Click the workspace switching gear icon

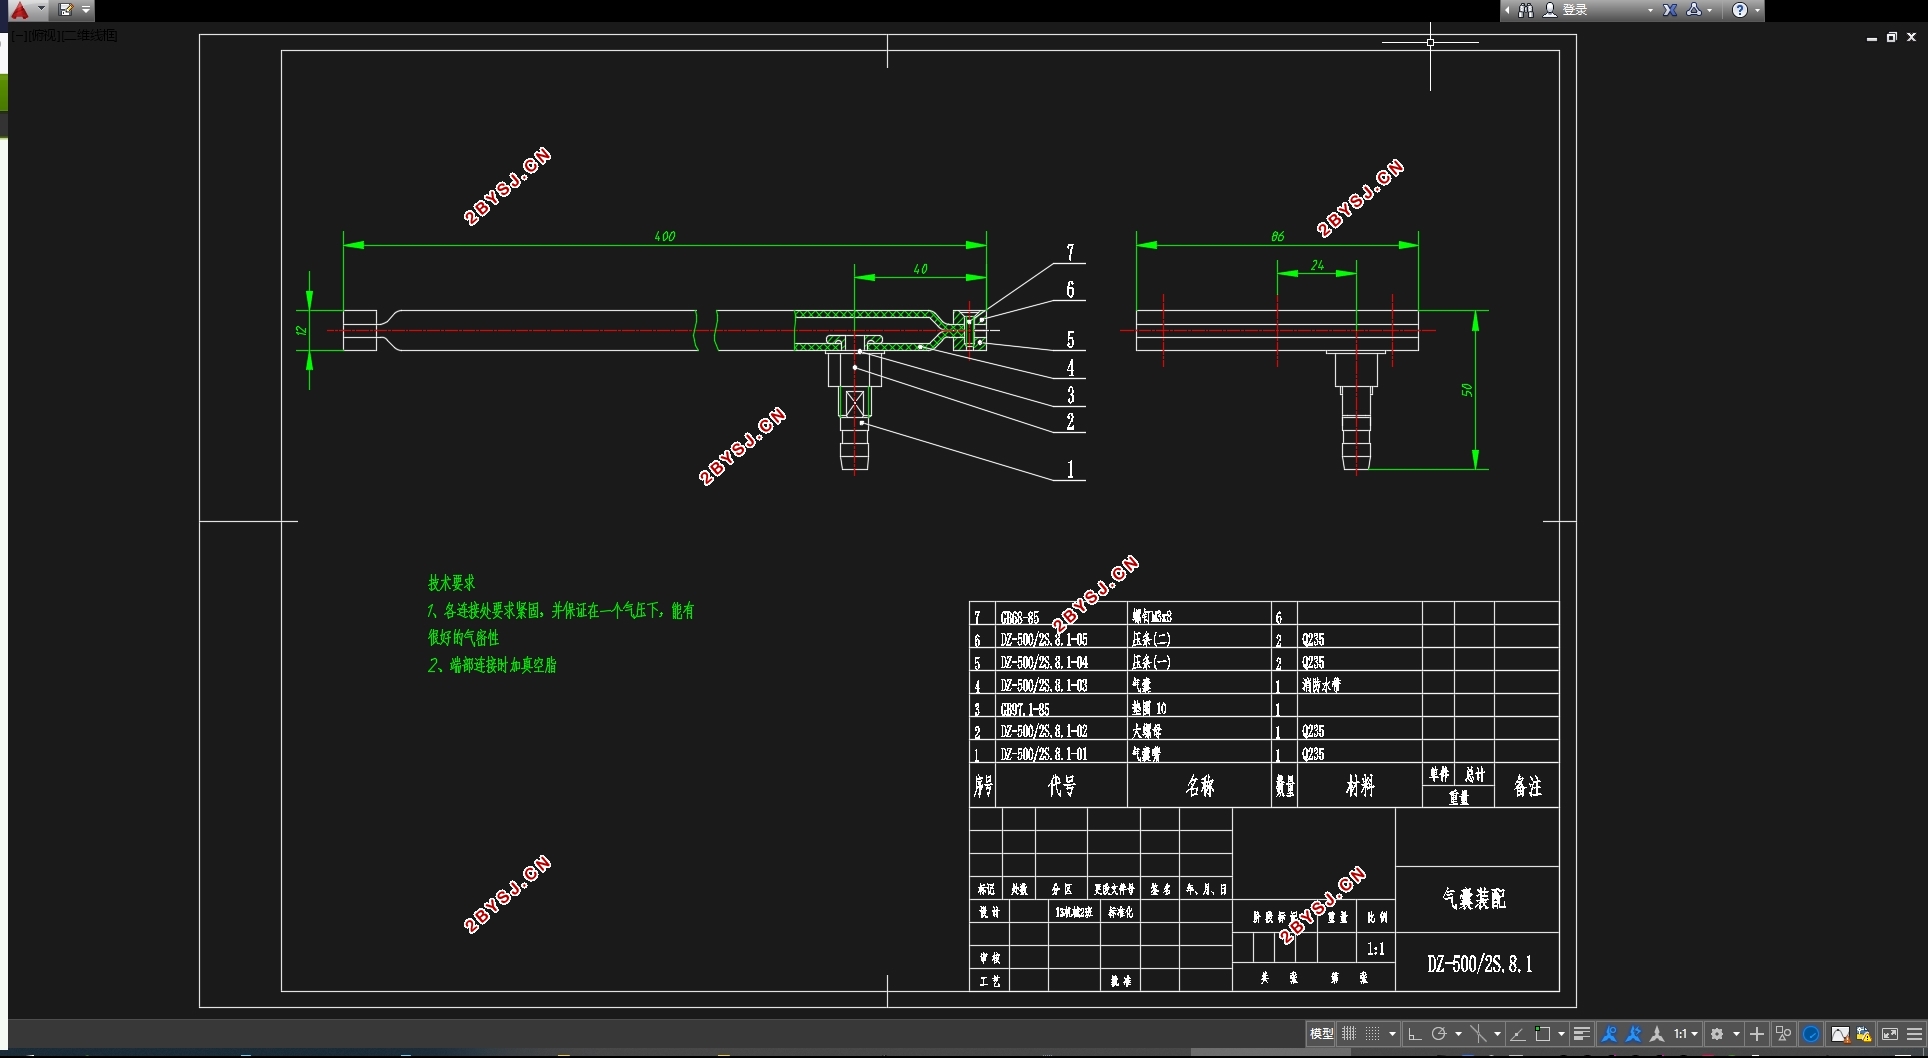[1717, 1033]
